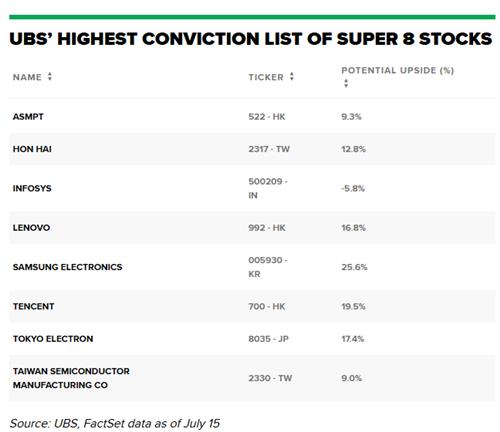Screen dimensions: 500x432
Task: Click the TICKER column header
Action: [266, 77]
